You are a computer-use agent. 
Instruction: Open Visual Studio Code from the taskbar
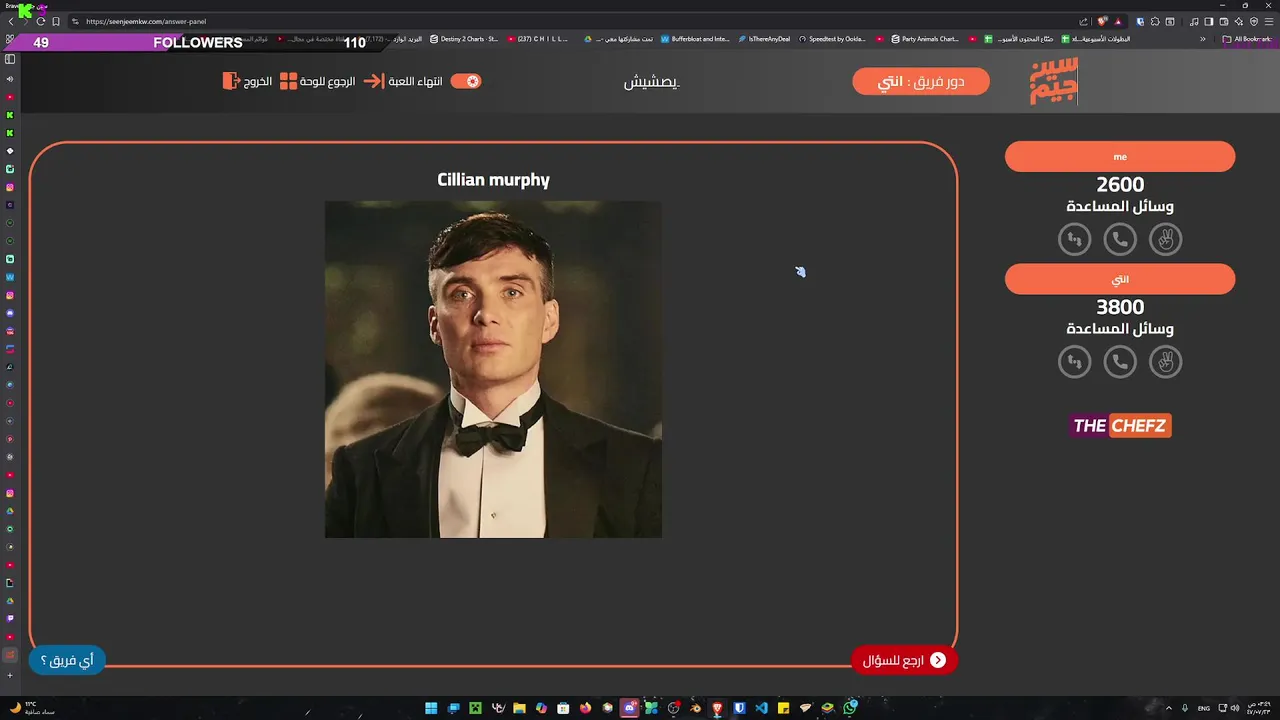761,708
